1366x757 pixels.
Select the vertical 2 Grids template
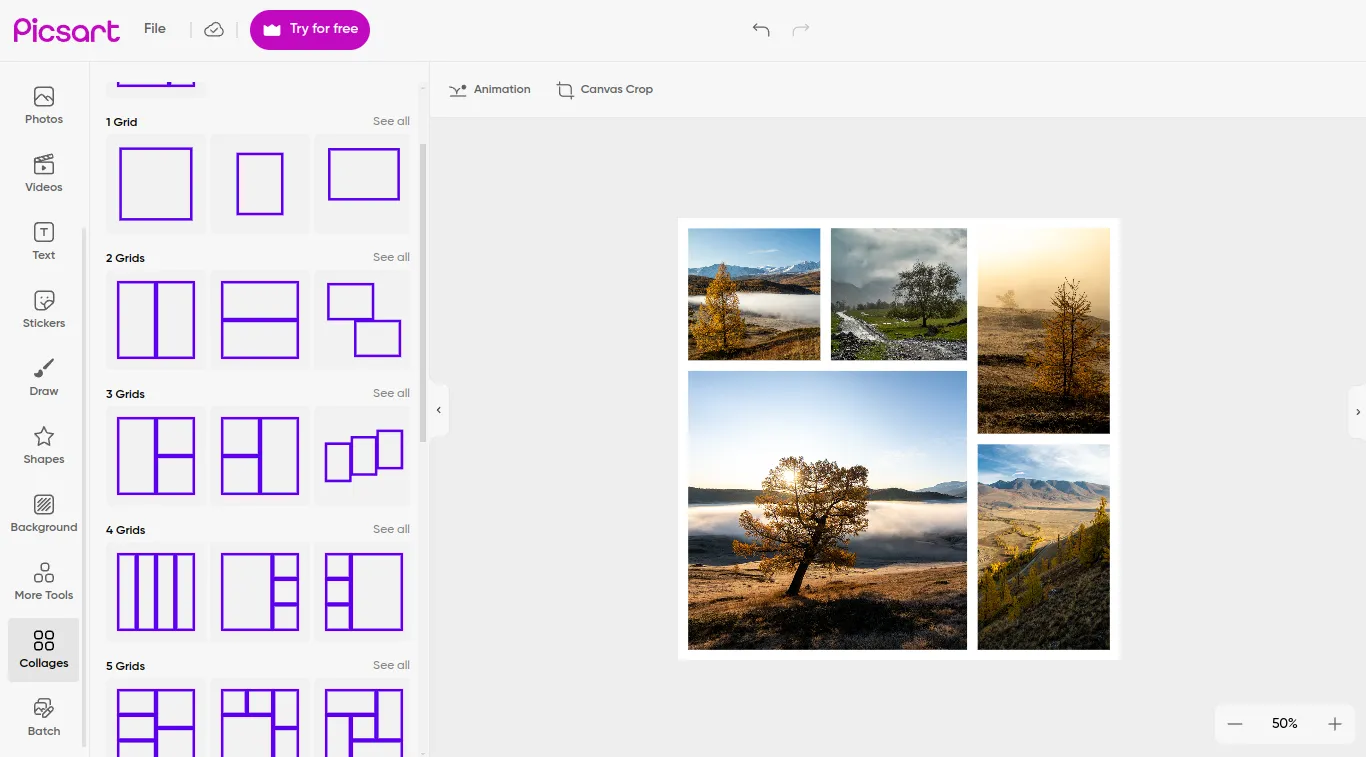155,319
